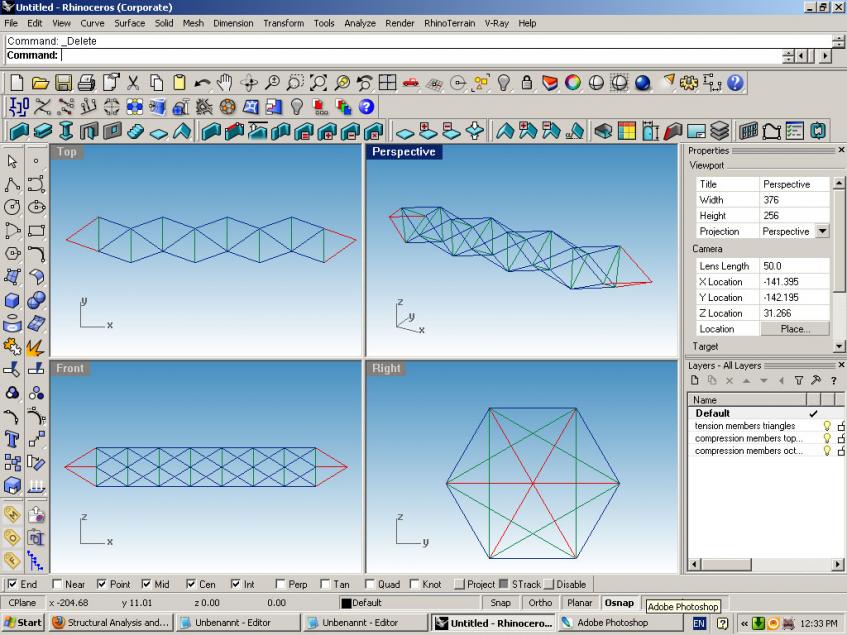Click the four viewports layout icon
Image resolution: width=847 pixels, height=635 pixels.
click(x=387, y=83)
